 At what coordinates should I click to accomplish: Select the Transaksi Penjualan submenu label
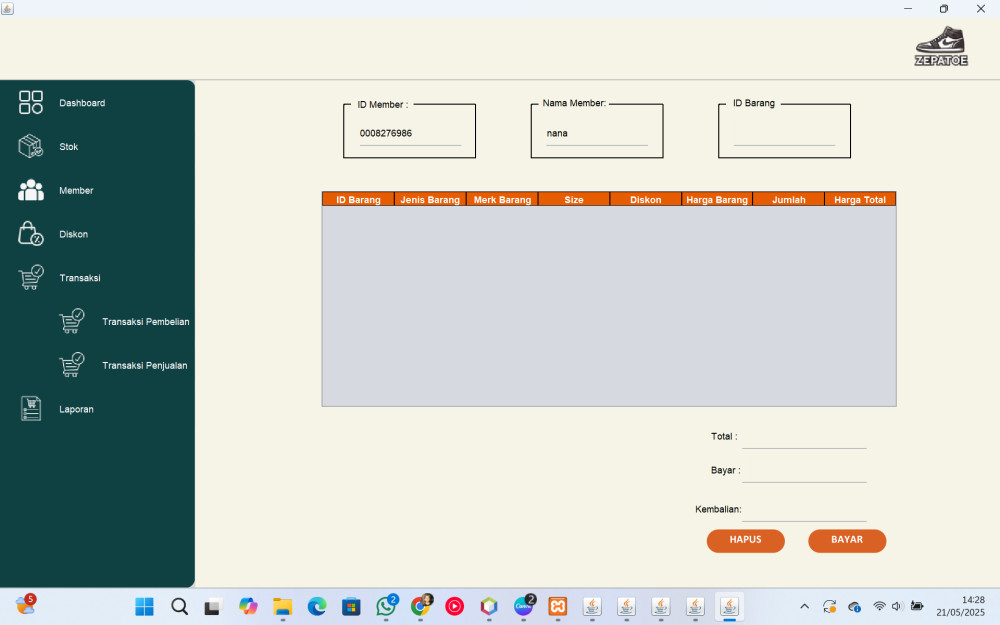(x=145, y=365)
